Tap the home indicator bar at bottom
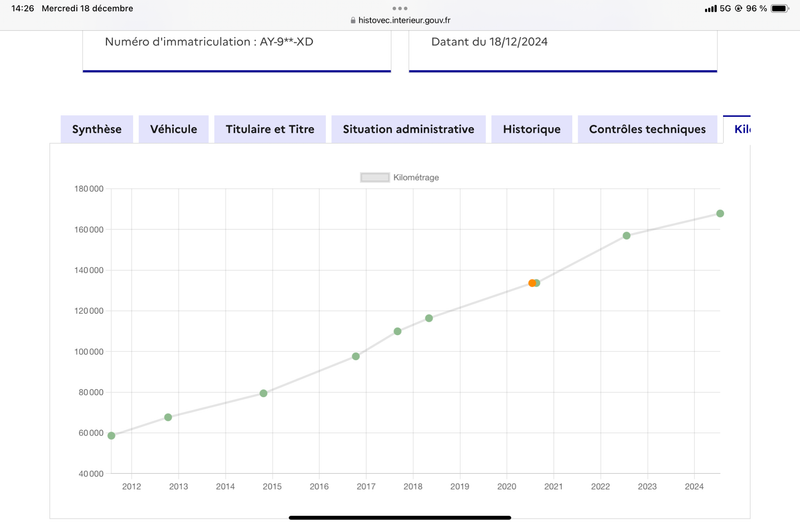The height and width of the screenshot is (525, 800). click(x=400, y=518)
